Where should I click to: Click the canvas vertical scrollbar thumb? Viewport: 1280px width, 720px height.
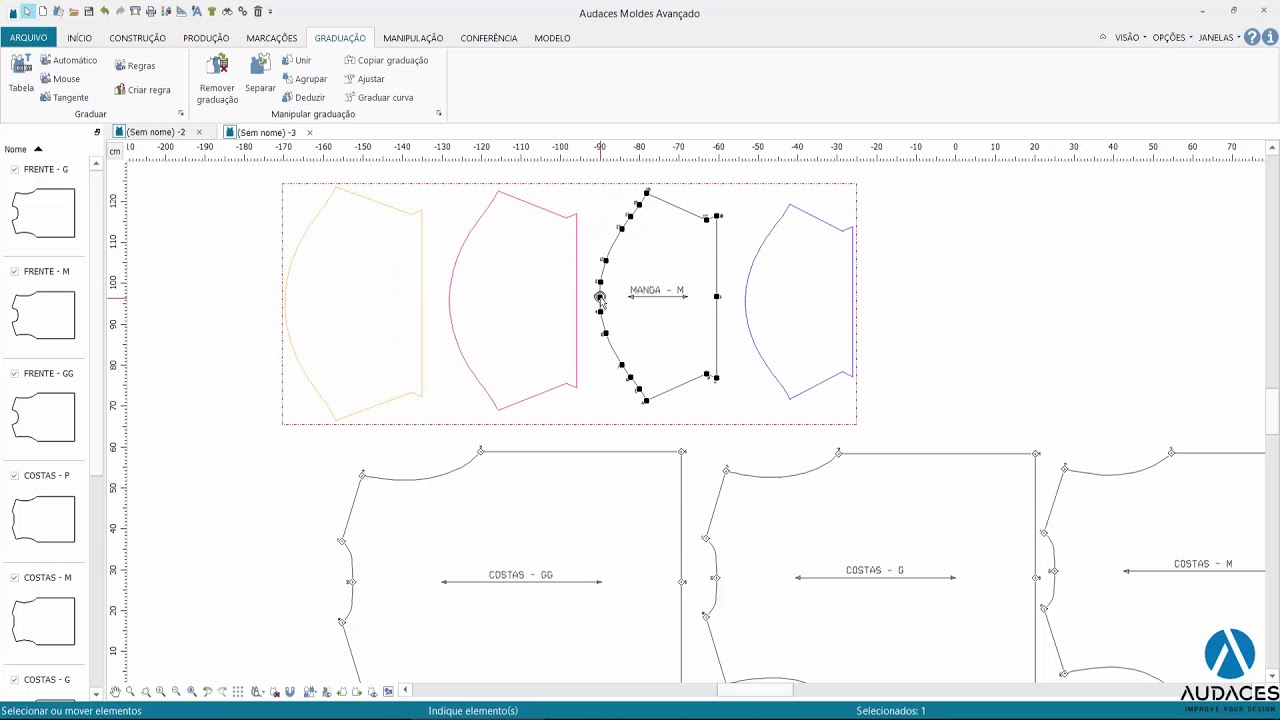coord(1272,410)
